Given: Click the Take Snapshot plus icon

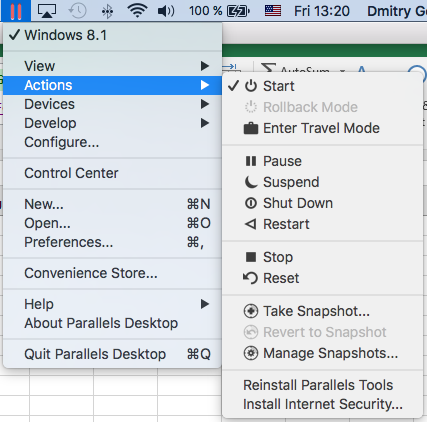Looking at the screenshot, I should 251,311.
